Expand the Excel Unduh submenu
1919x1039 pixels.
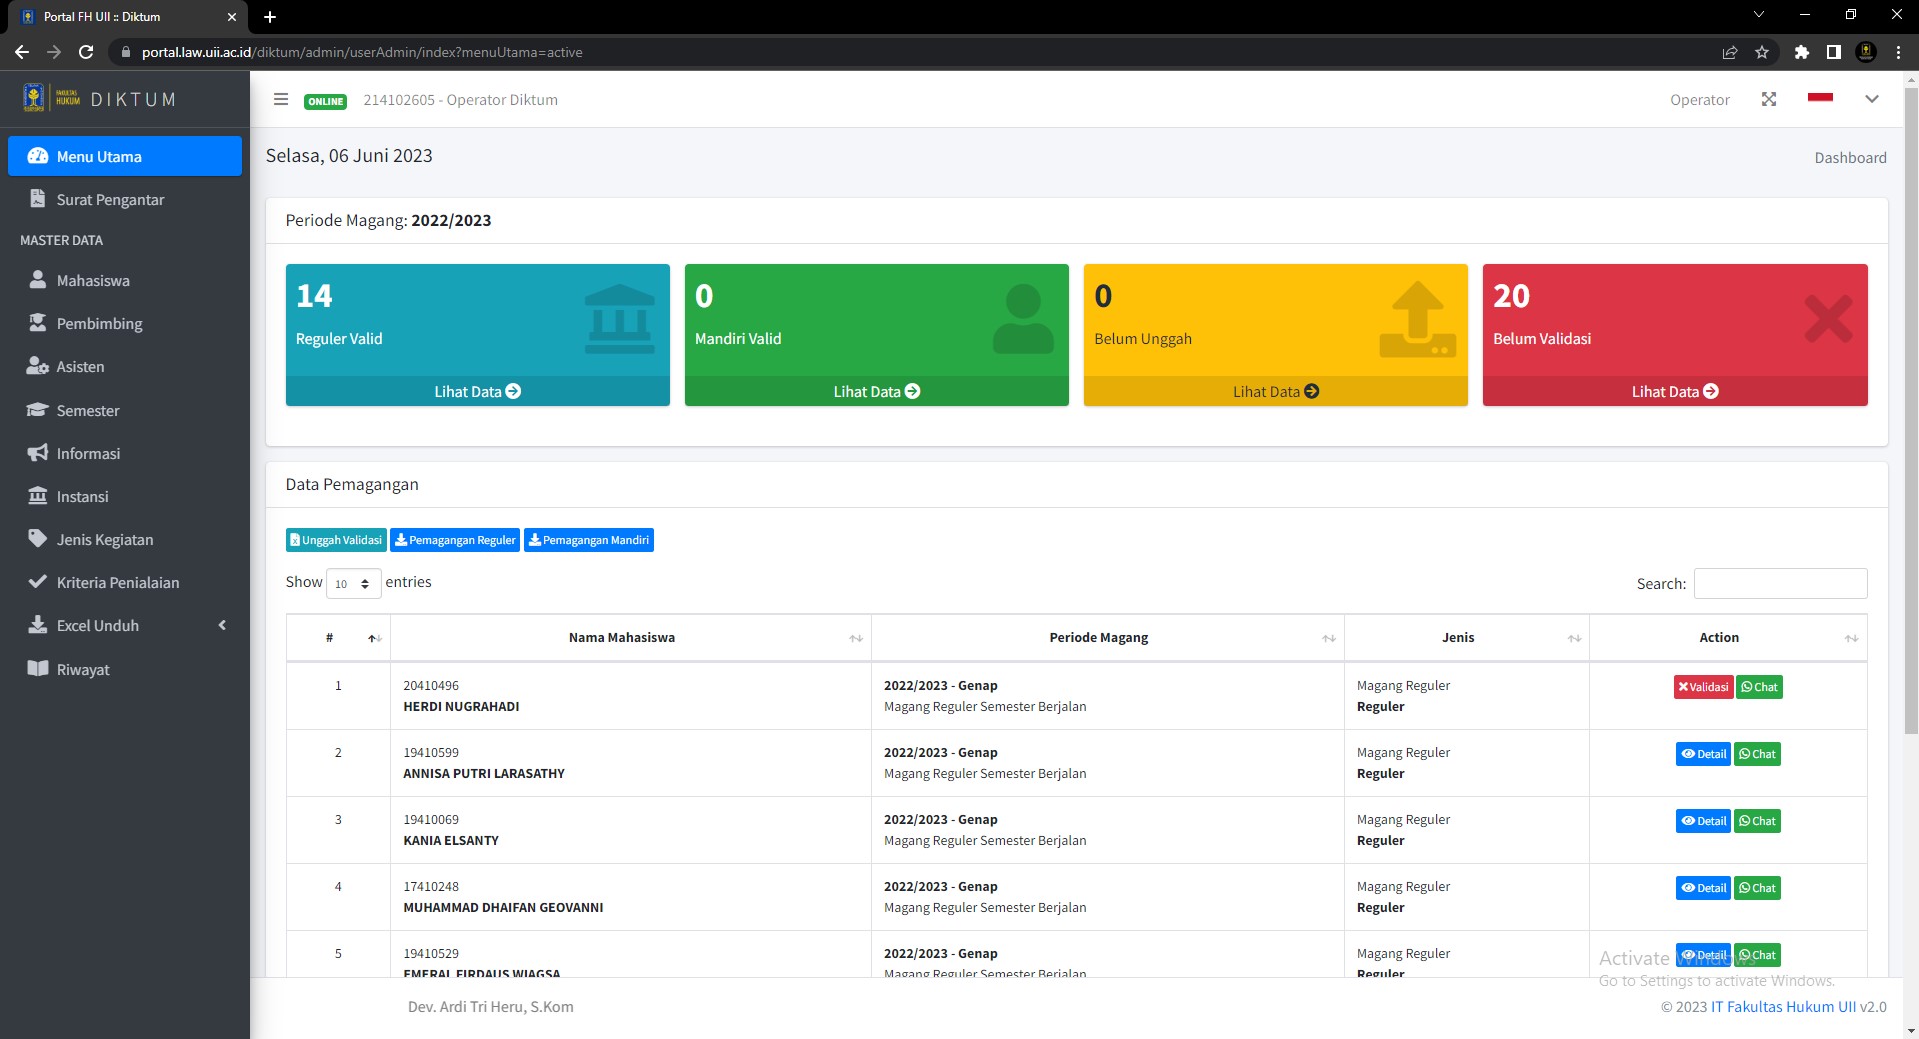pyautogui.click(x=125, y=625)
